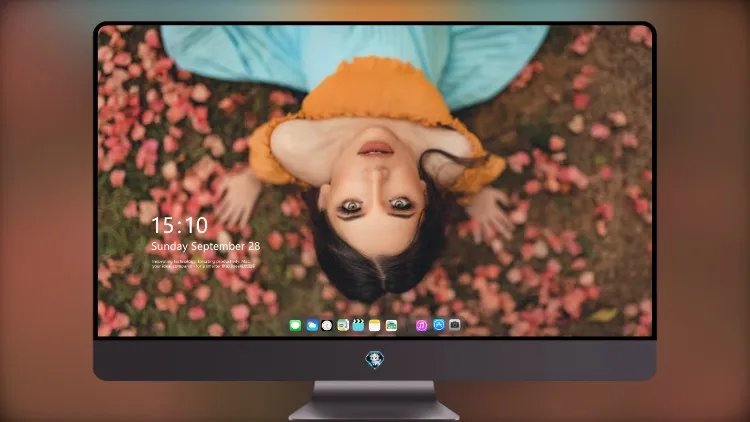Open the Photos gallery app in the dock
The height and width of the screenshot is (422, 750).
point(391,325)
